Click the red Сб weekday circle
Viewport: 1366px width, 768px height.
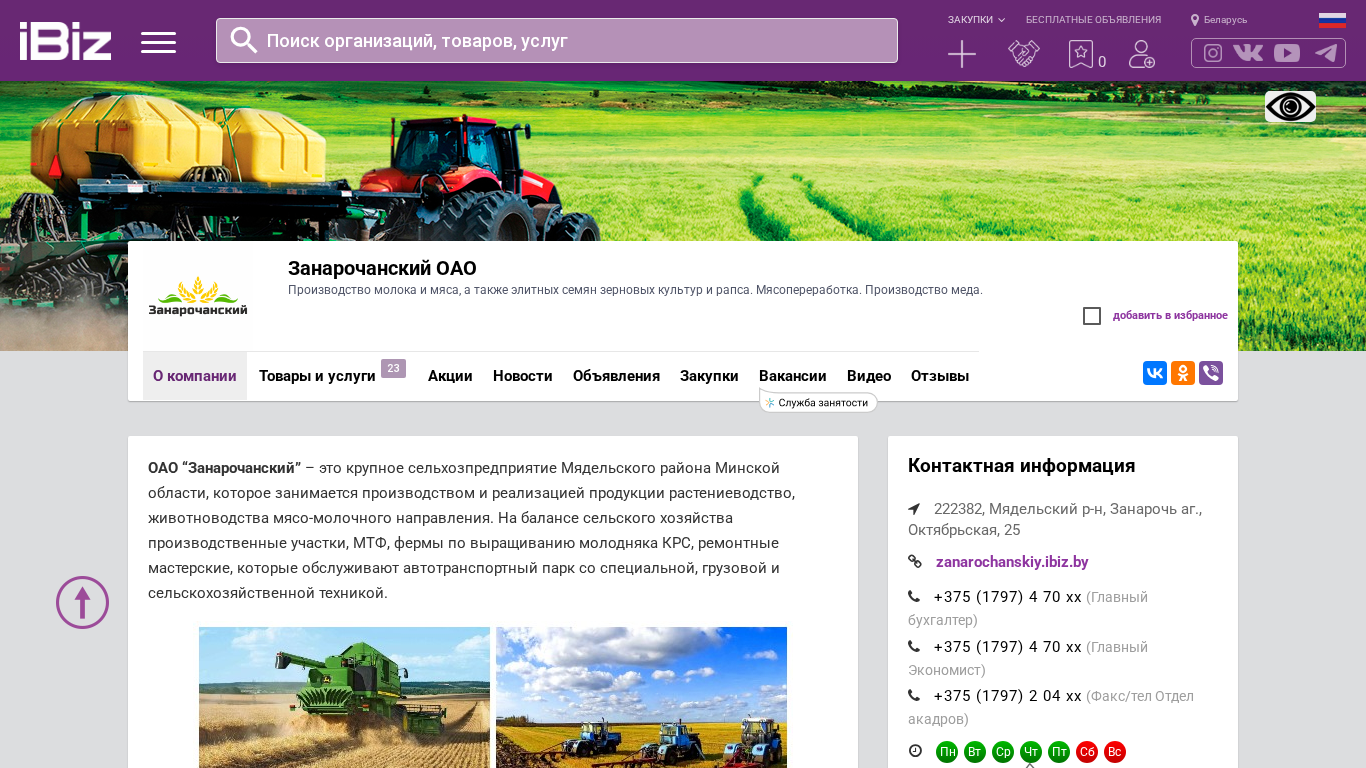click(x=1087, y=752)
